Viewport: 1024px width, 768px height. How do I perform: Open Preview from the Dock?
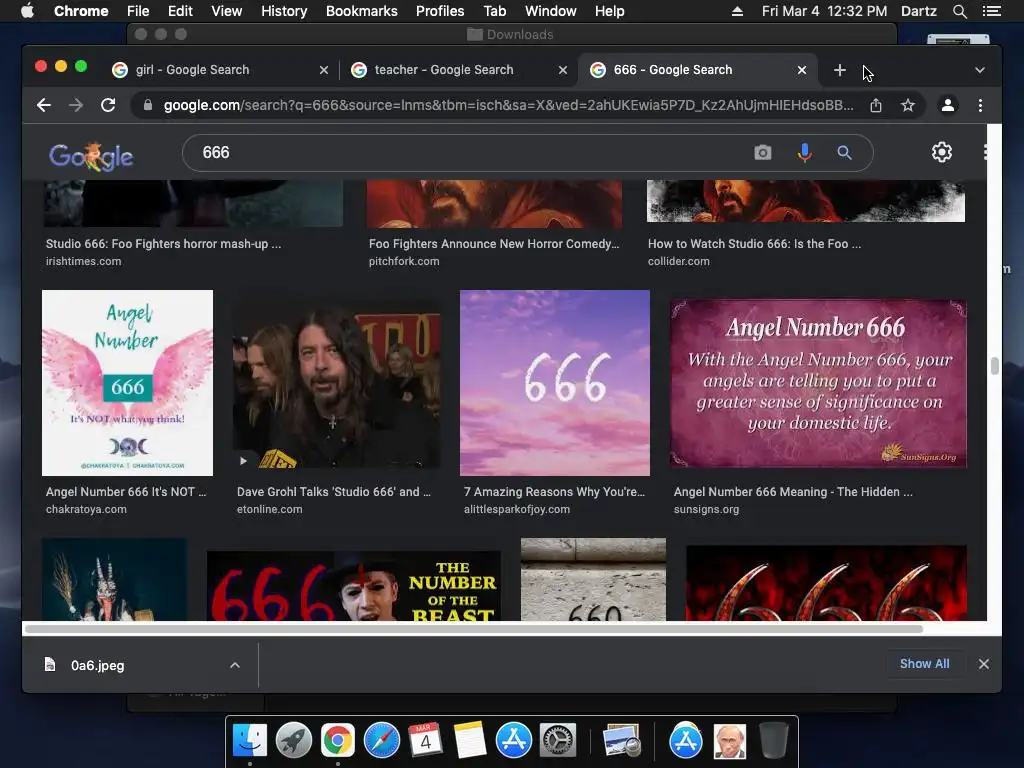(621, 741)
